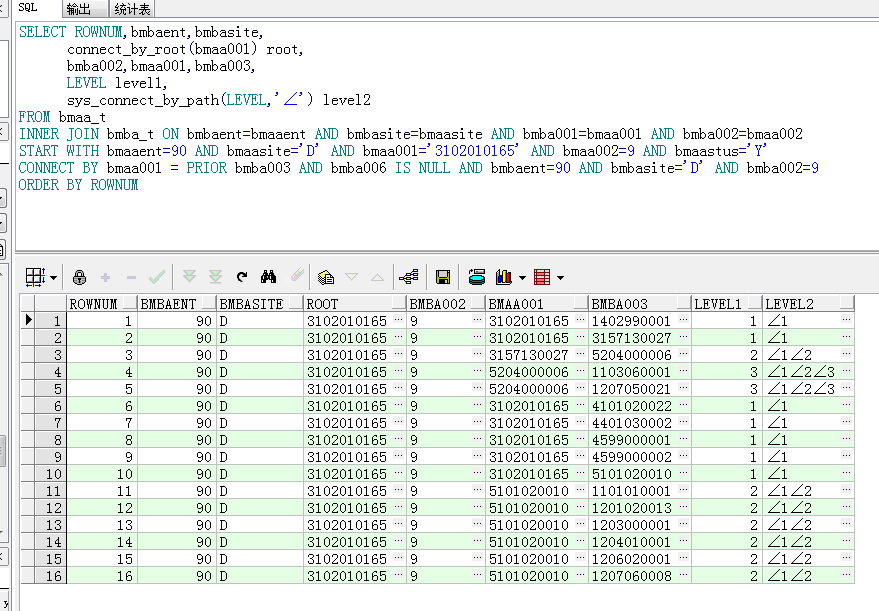Click the sort button on LEVEL1 column header
The height and width of the screenshot is (611, 879).
pyautogui.click(x=755, y=303)
